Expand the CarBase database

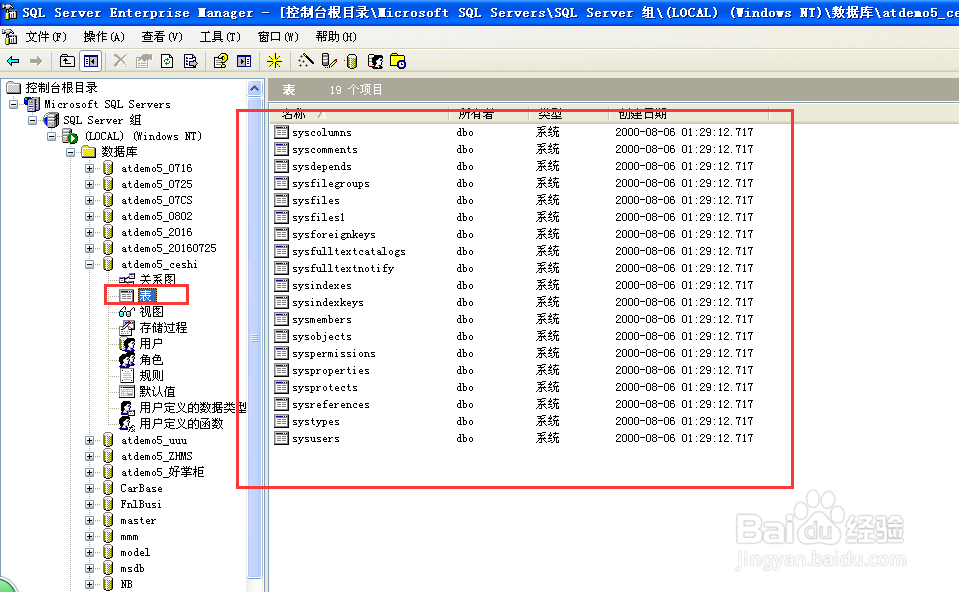(90, 488)
